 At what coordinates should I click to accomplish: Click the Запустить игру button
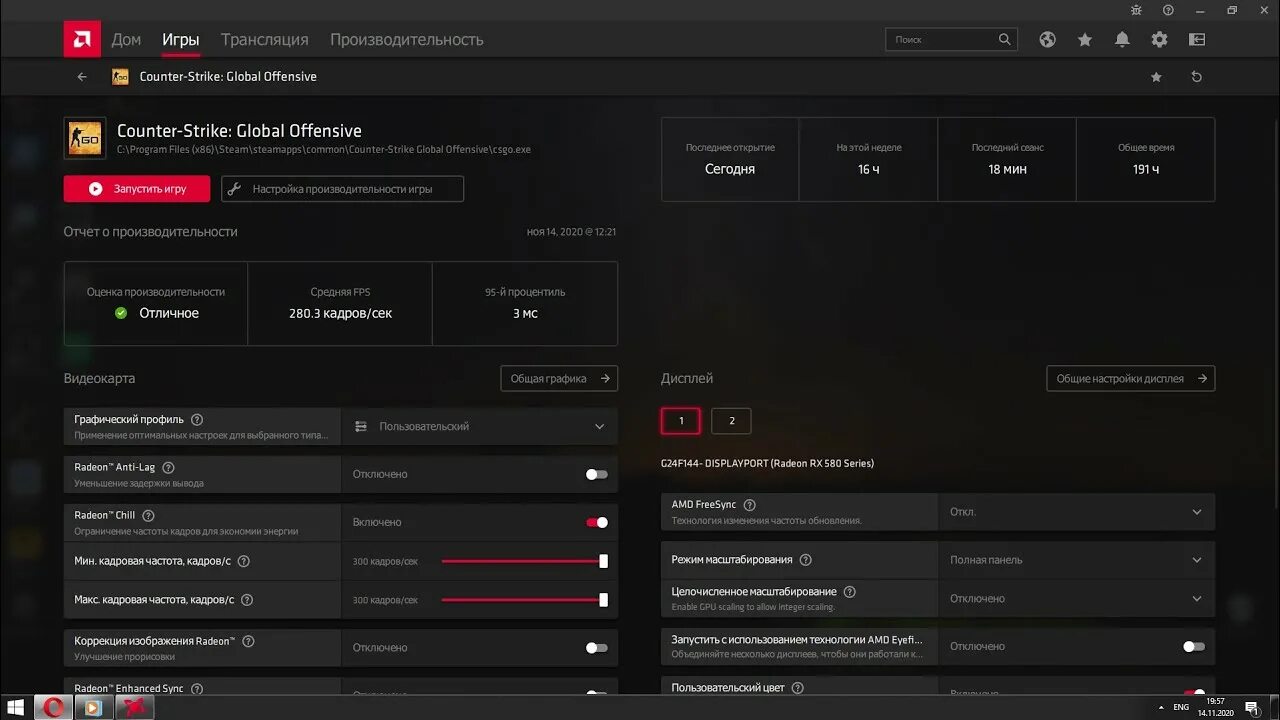click(x=137, y=189)
